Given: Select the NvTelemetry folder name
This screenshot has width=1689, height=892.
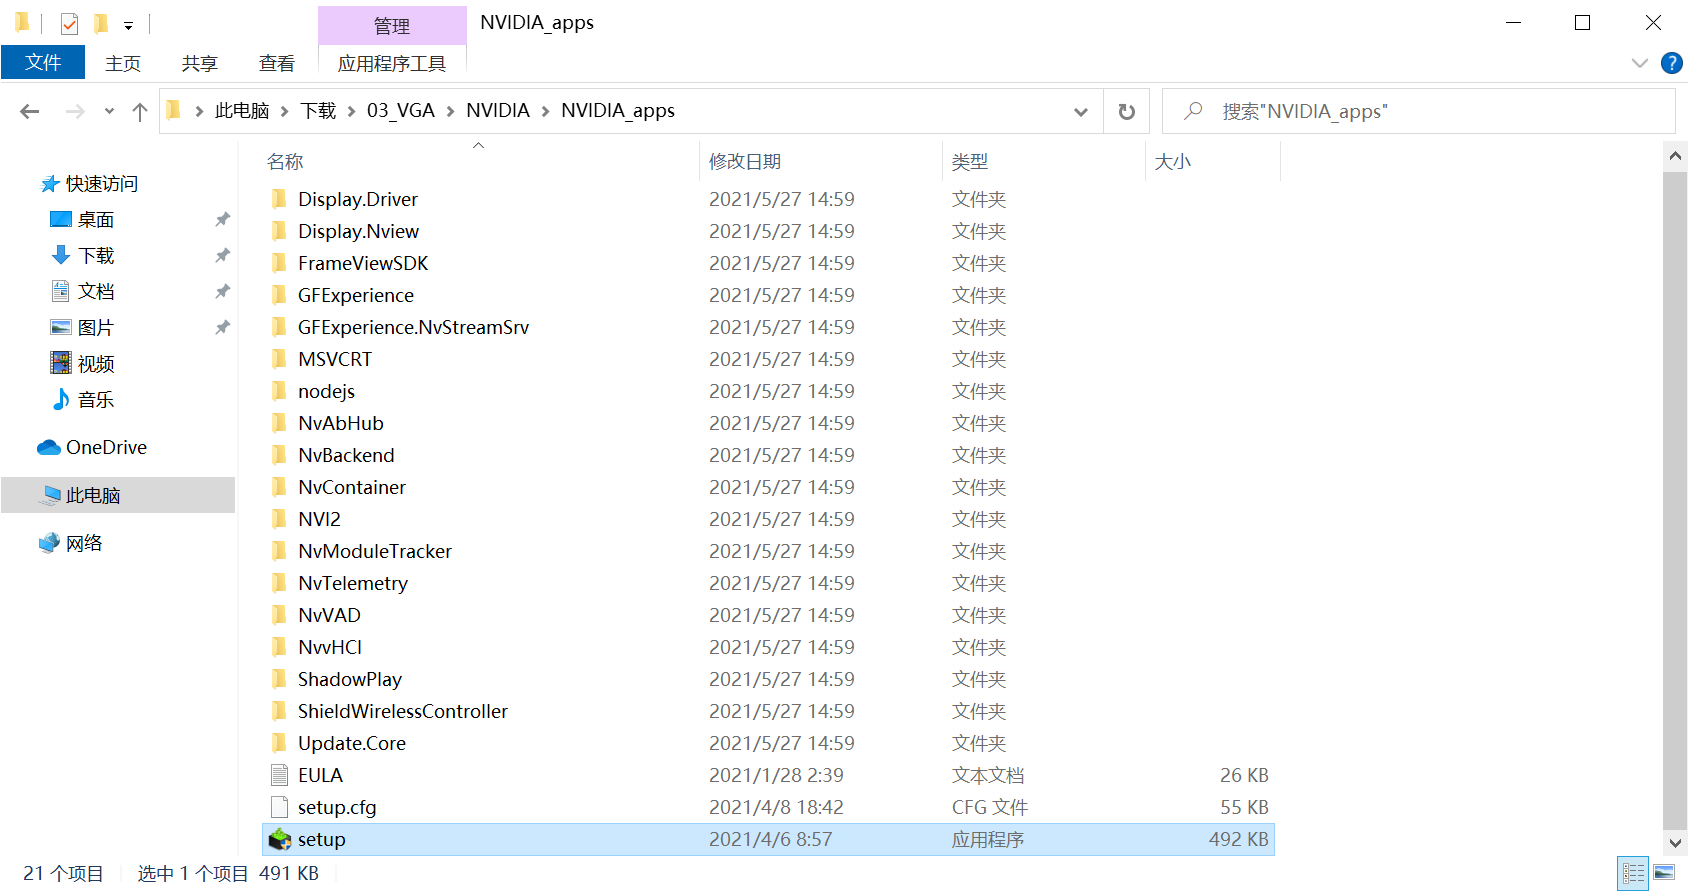Looking at the screenshot, I should (353, 583).
